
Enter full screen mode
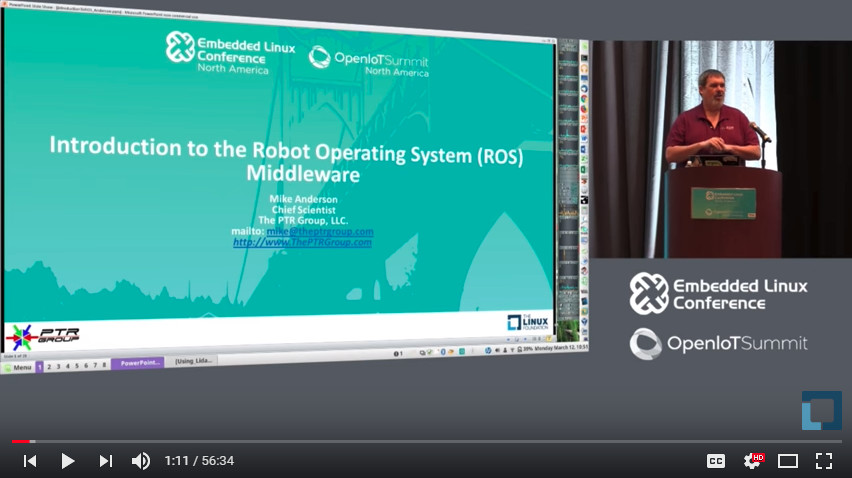tap(824, 461)
